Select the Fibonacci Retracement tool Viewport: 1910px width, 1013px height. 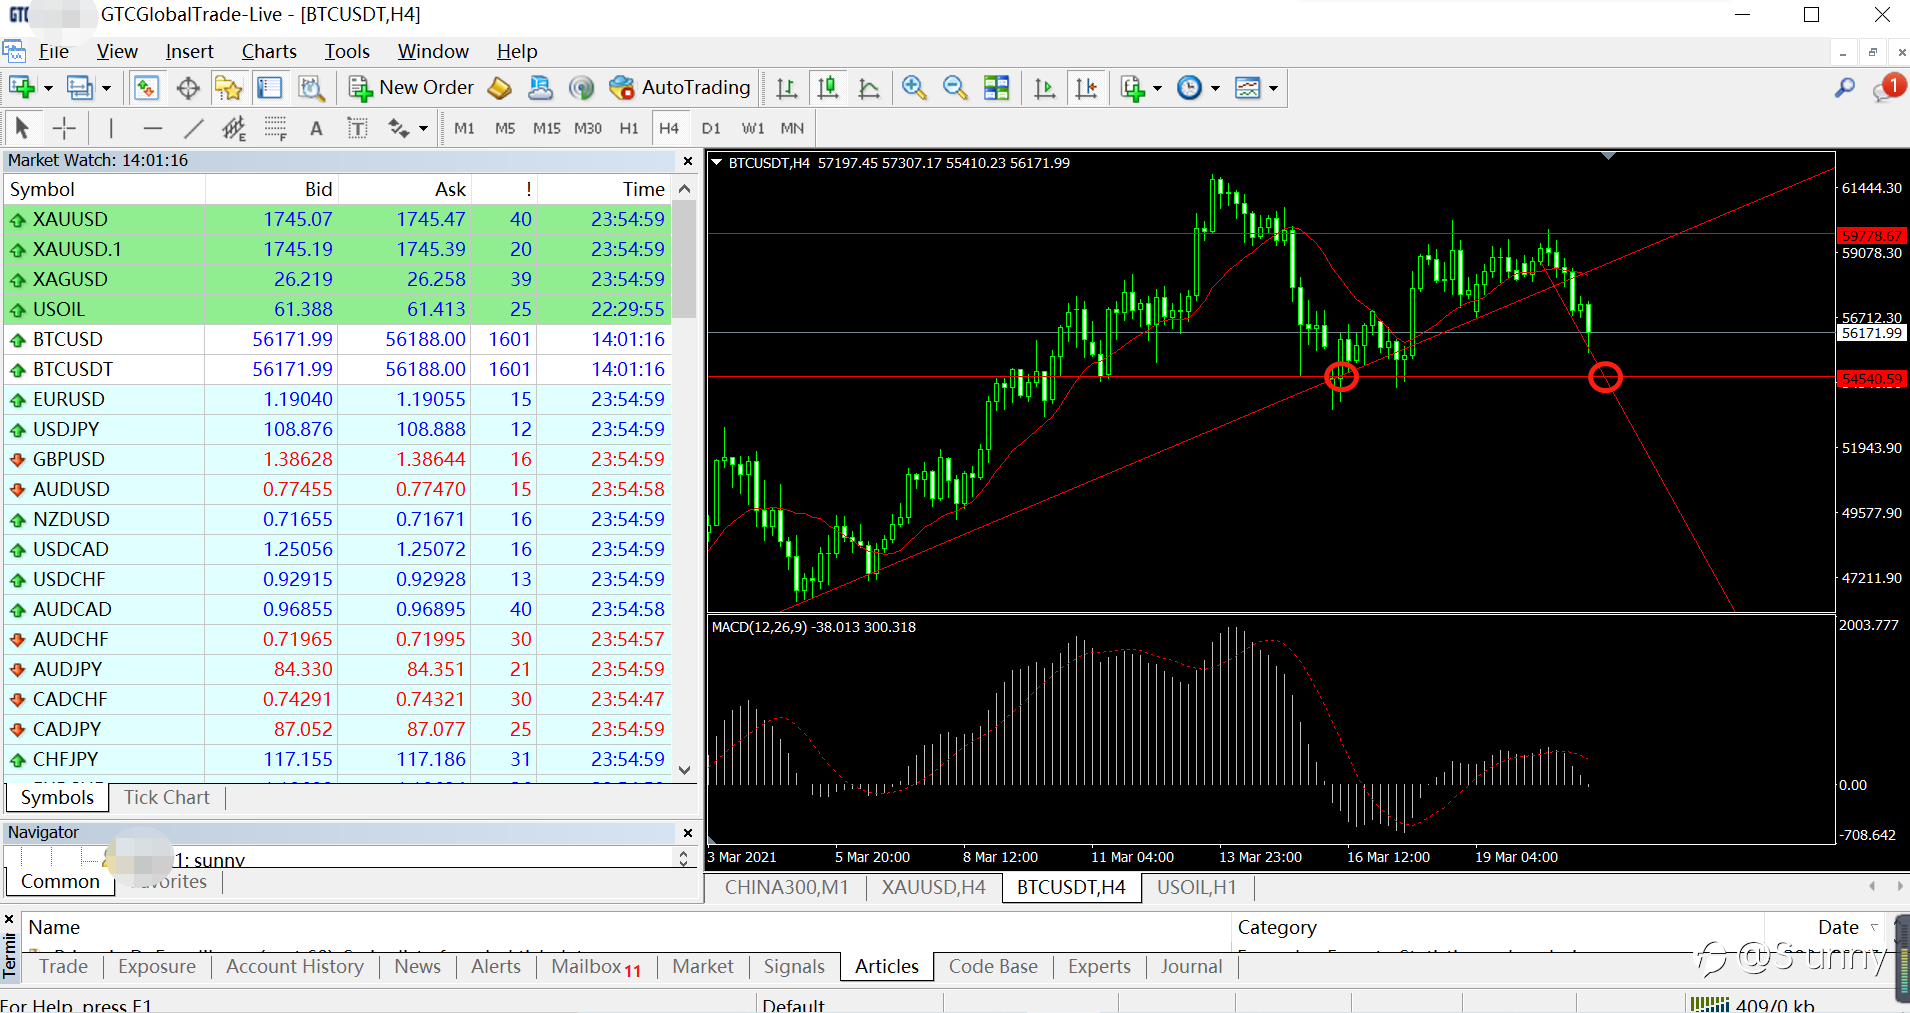(275, 128)
